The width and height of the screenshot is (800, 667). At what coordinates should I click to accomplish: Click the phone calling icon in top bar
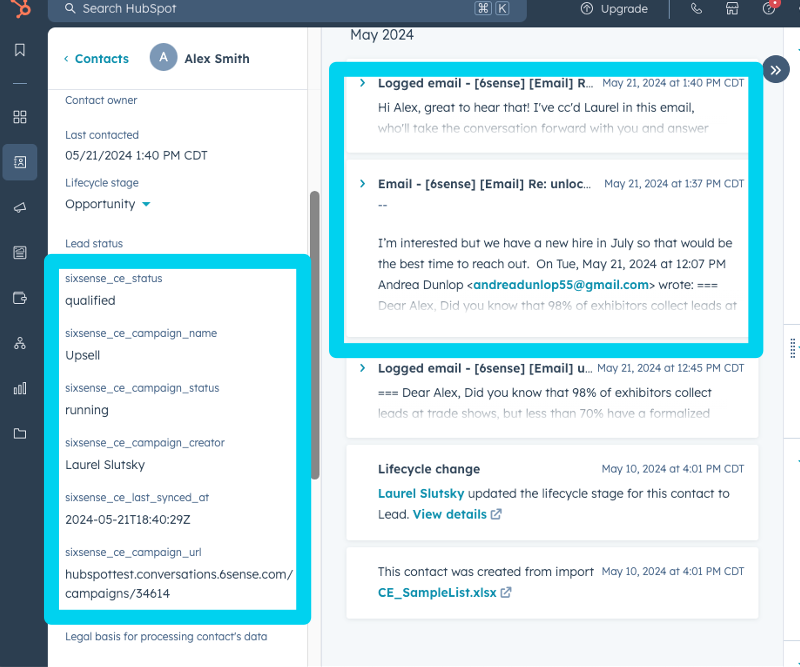[x=696, y=9]
